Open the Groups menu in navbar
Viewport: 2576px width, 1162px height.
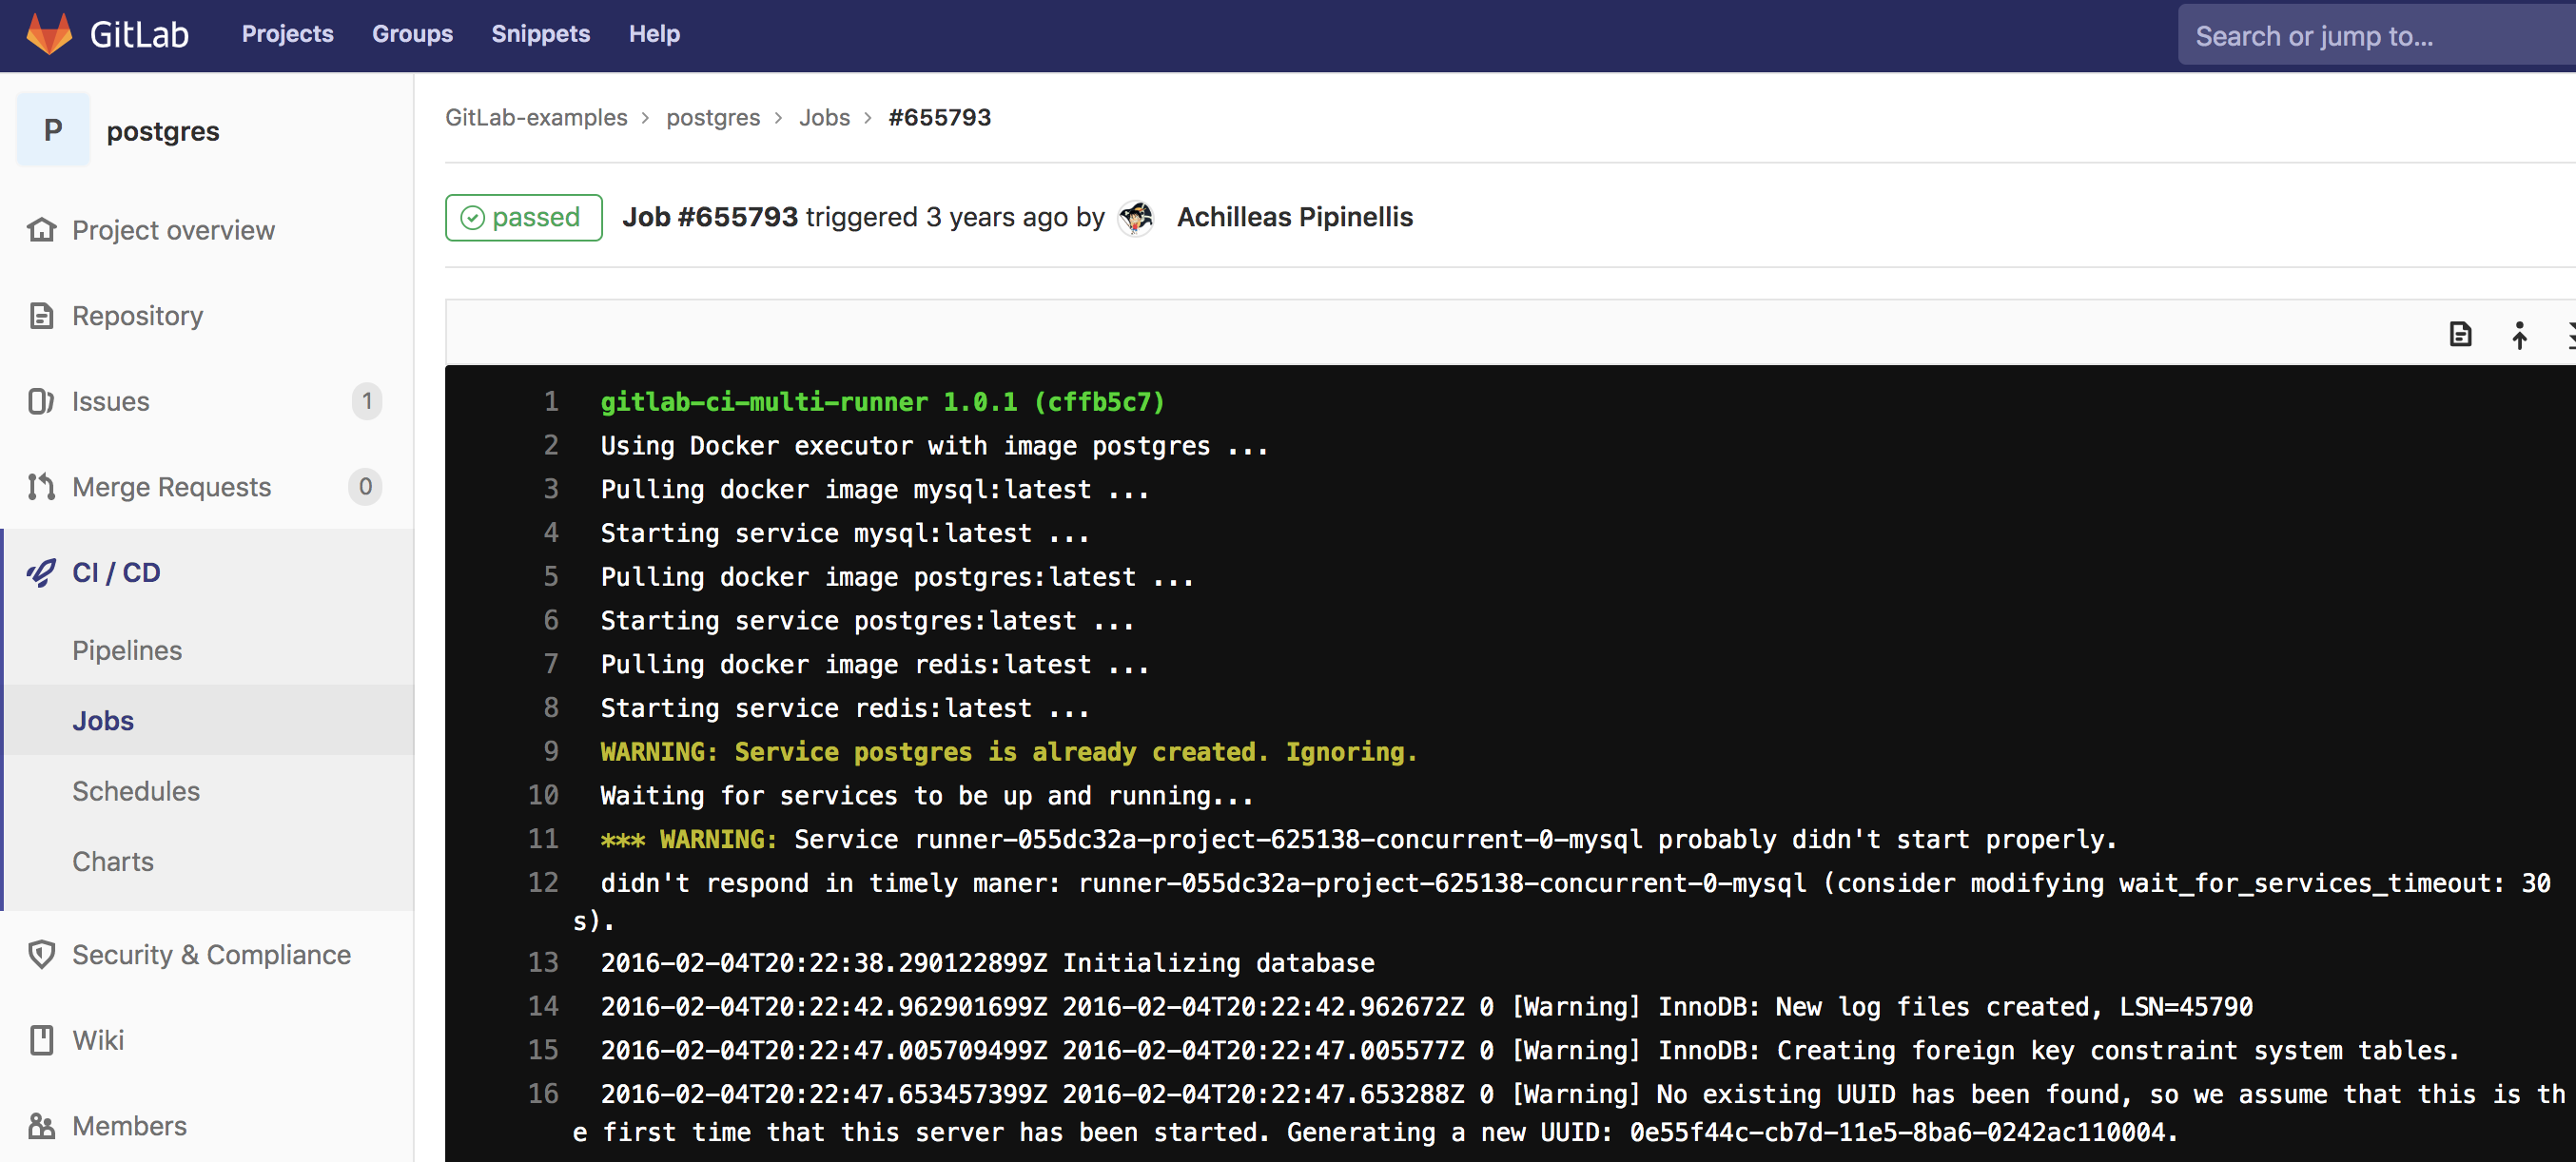tap(412, 34)
